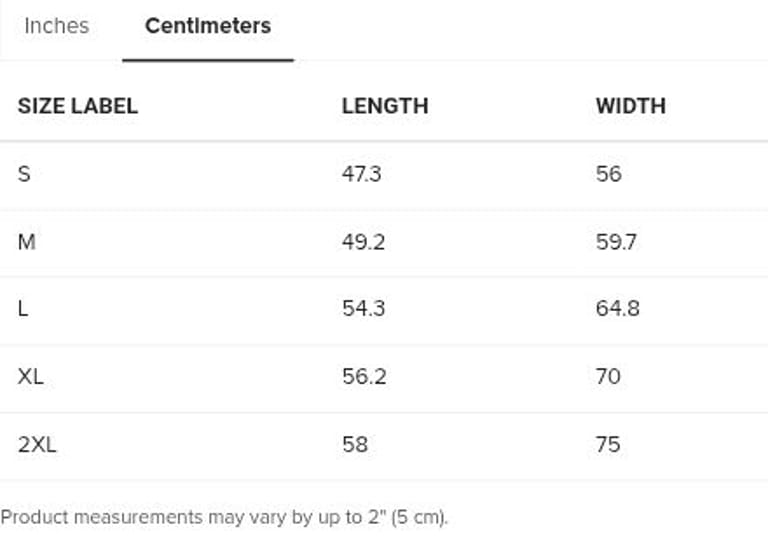Click the 70 width value for XL
This screenshot has height=548, width=768.
[608, 377]
